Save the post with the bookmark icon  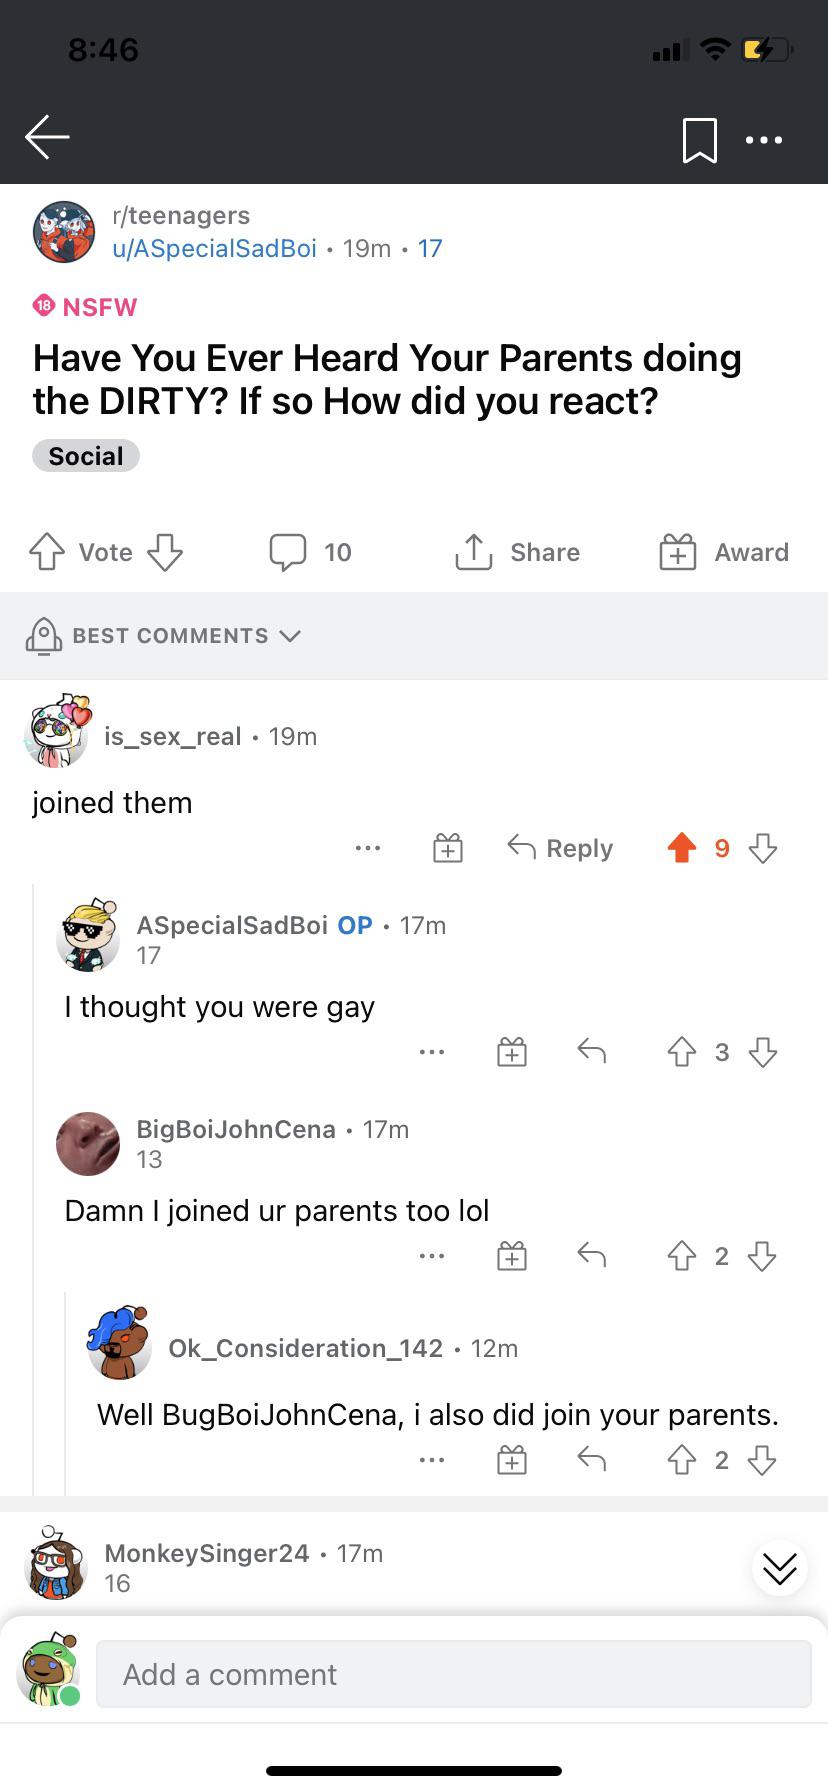tap(700, 140)
